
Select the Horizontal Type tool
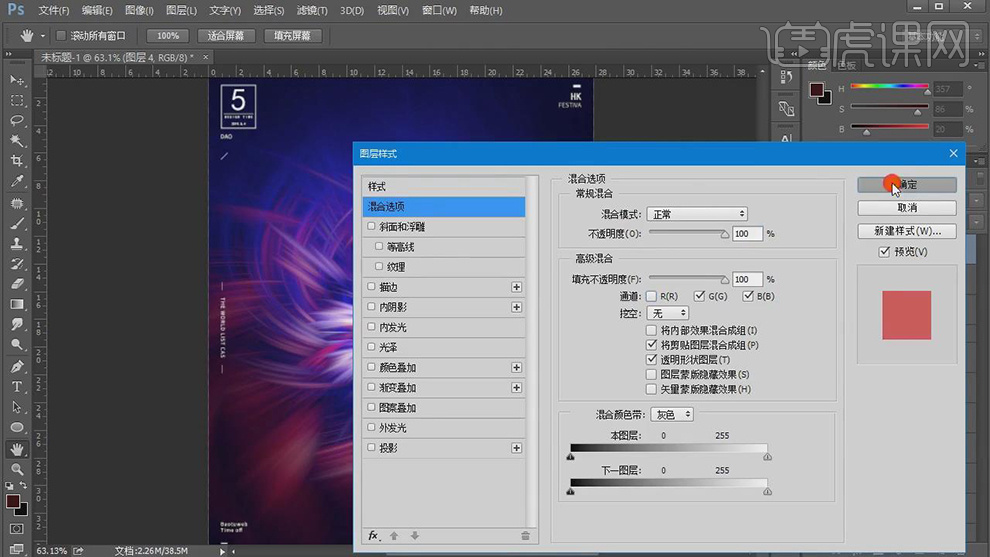click(17, 387)
